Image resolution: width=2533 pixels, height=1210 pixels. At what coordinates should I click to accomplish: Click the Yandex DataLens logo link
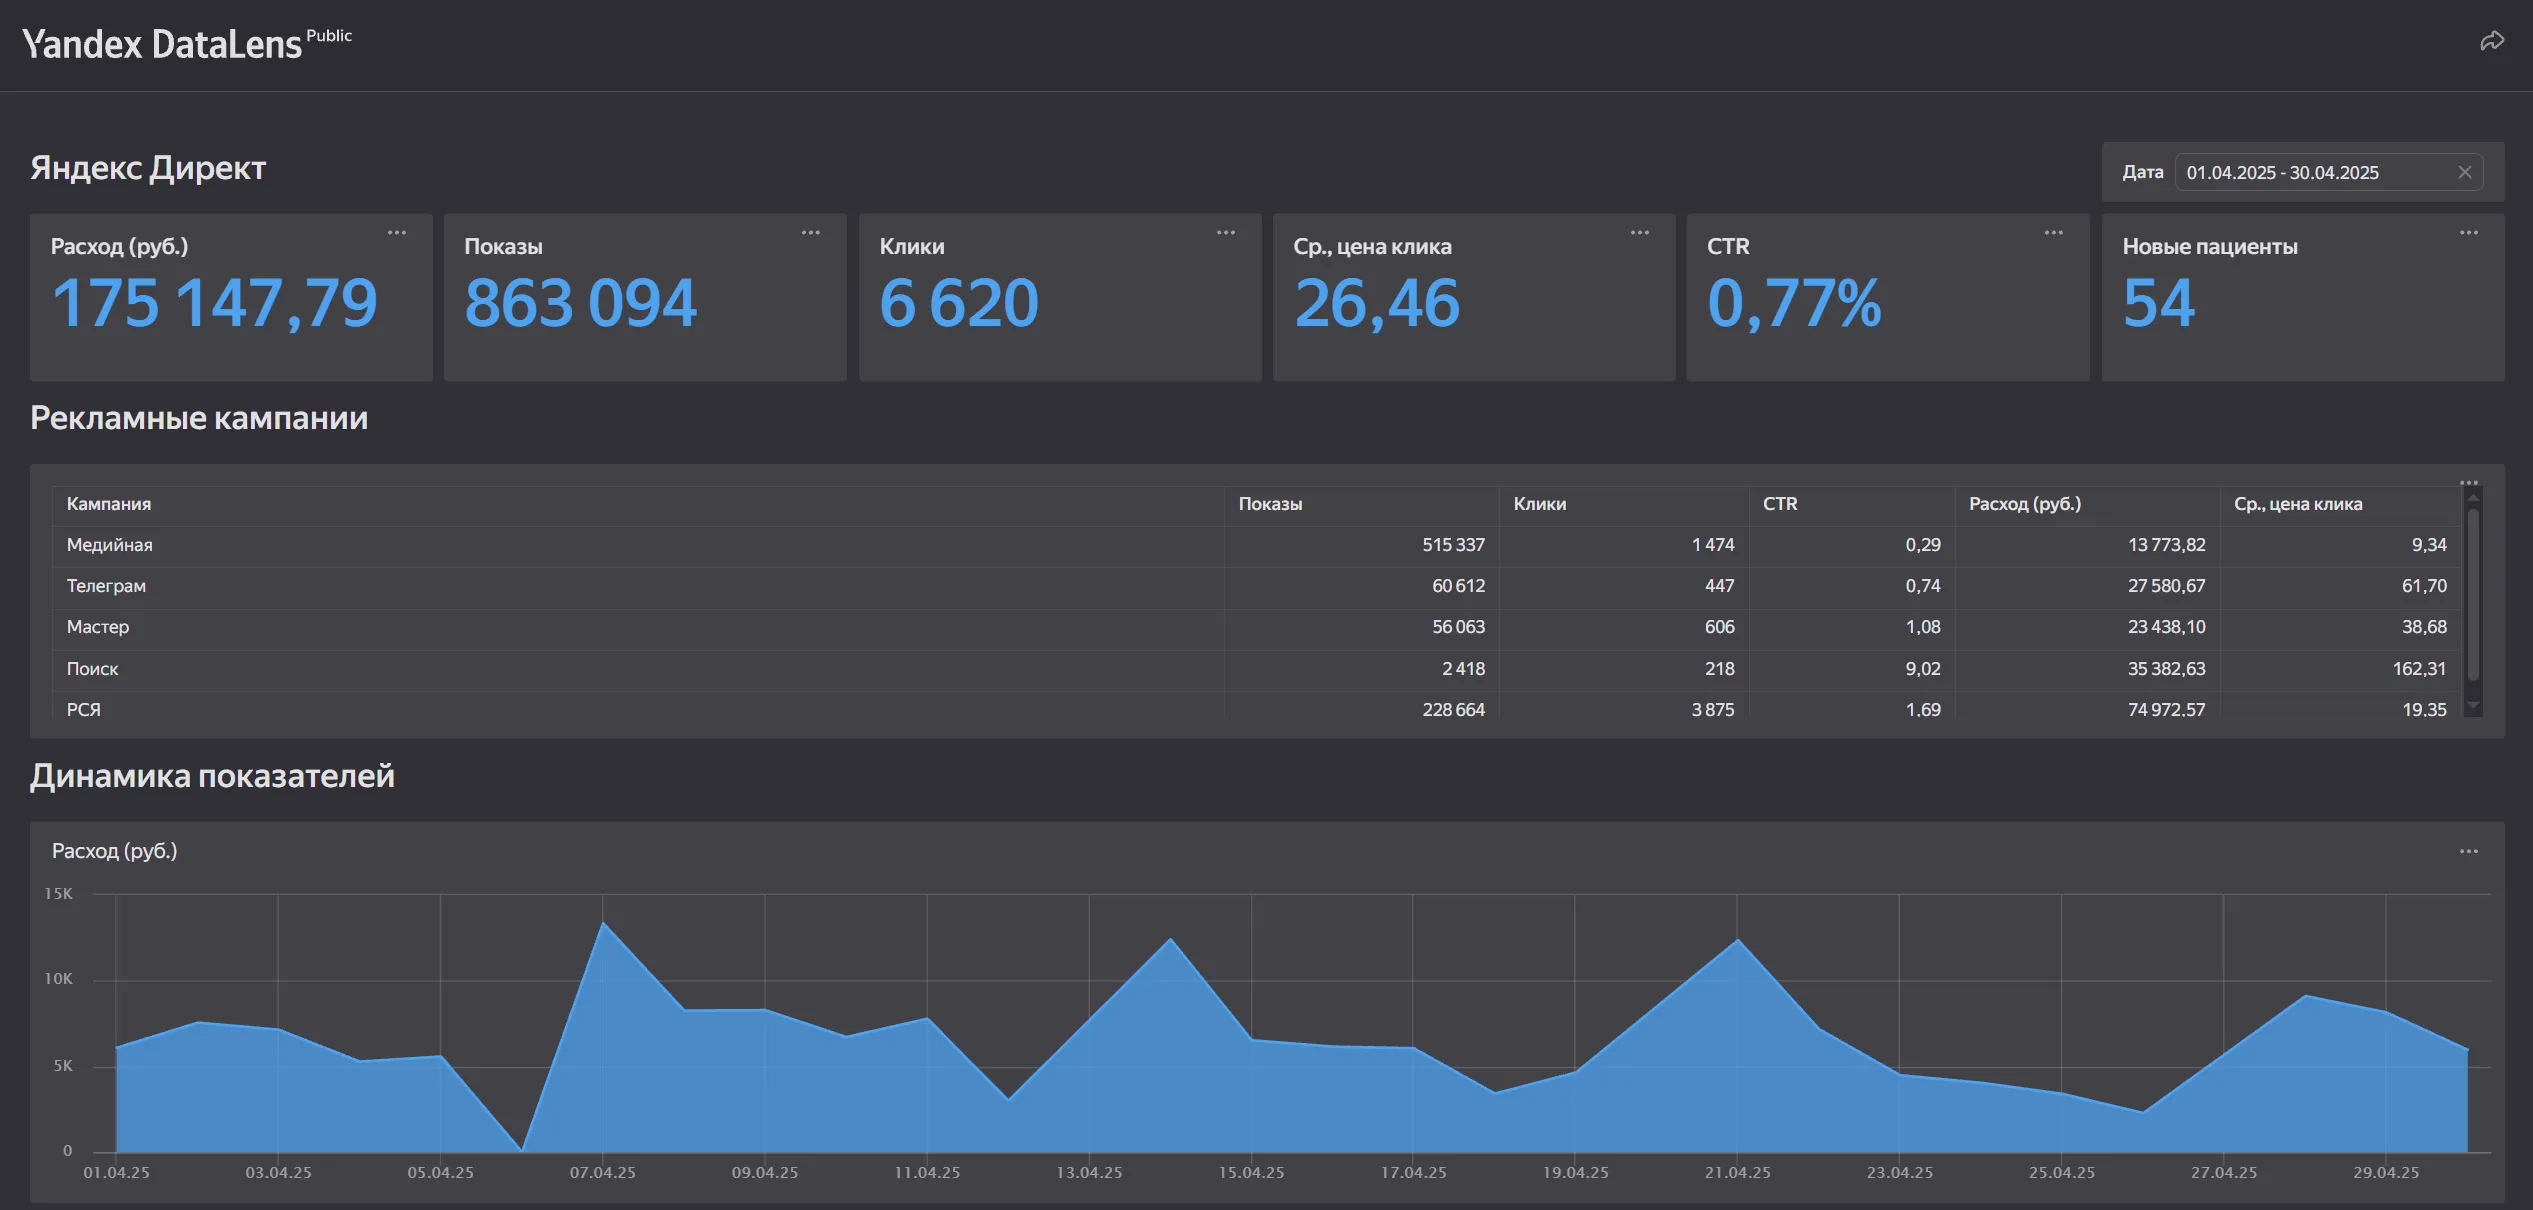pos(162,45)
